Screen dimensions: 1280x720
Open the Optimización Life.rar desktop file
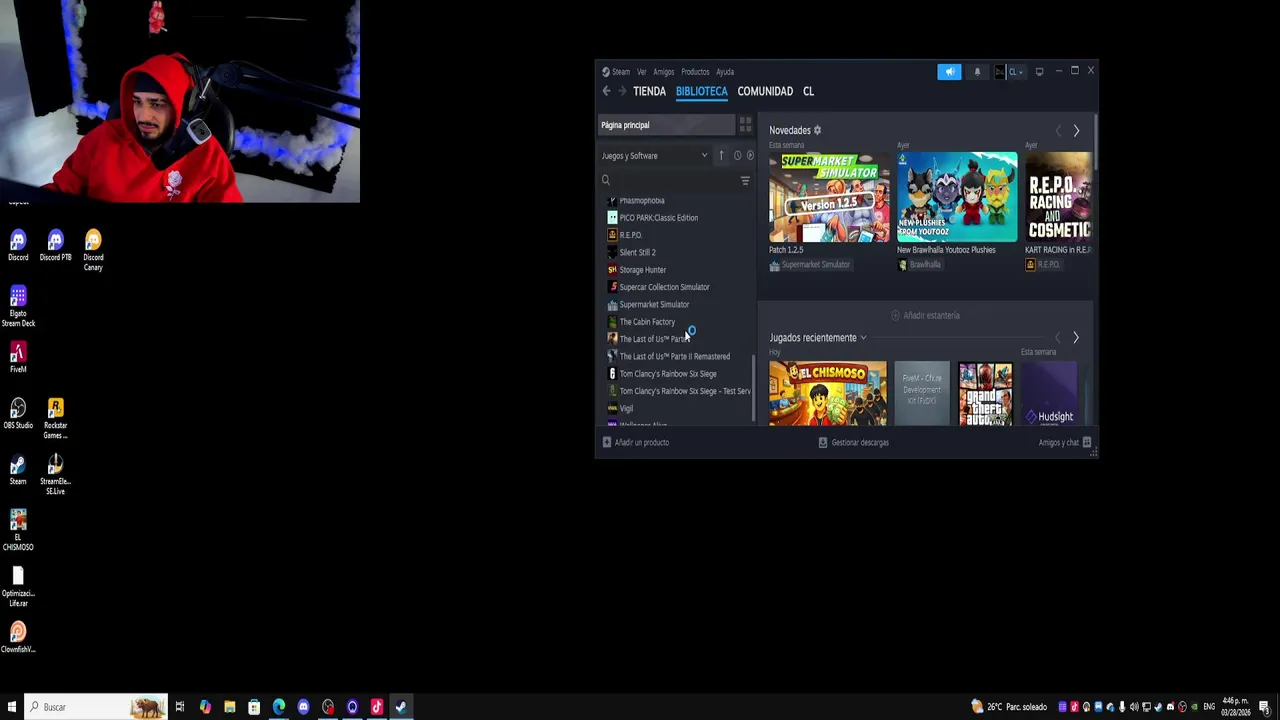[18, 587]
